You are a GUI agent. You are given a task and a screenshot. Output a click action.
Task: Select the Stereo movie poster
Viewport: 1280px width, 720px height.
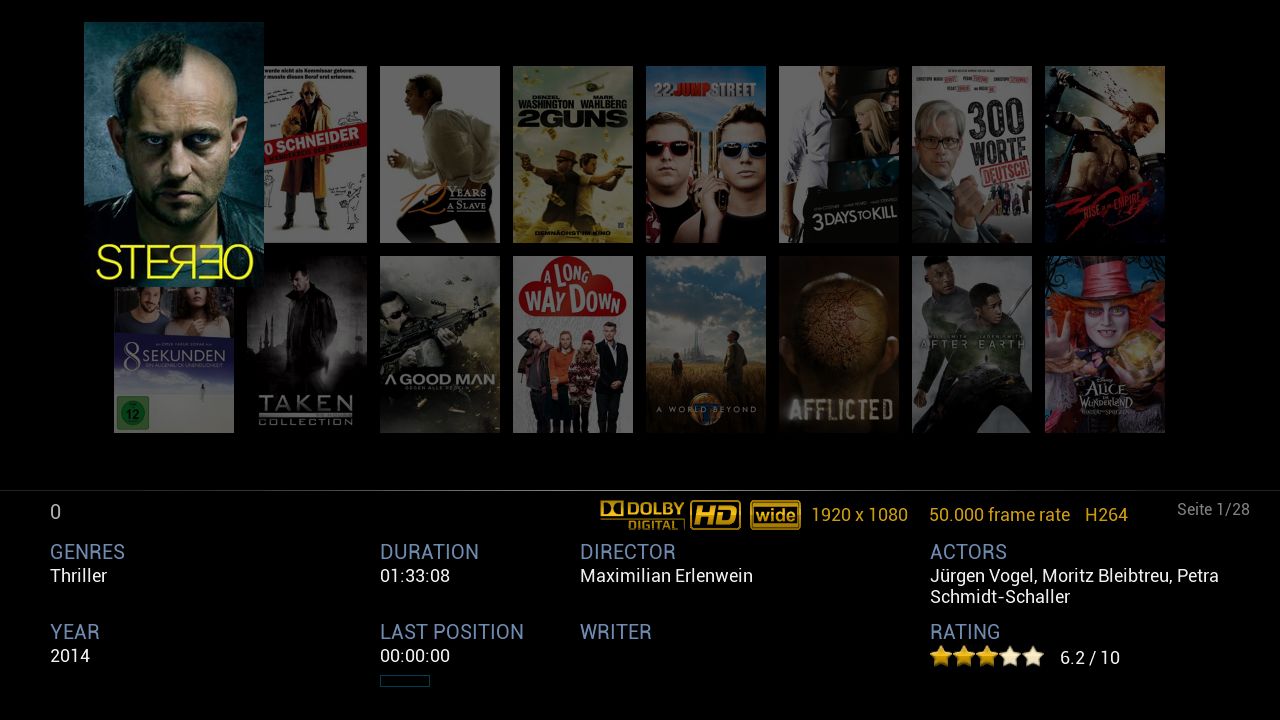pos(174,155)
